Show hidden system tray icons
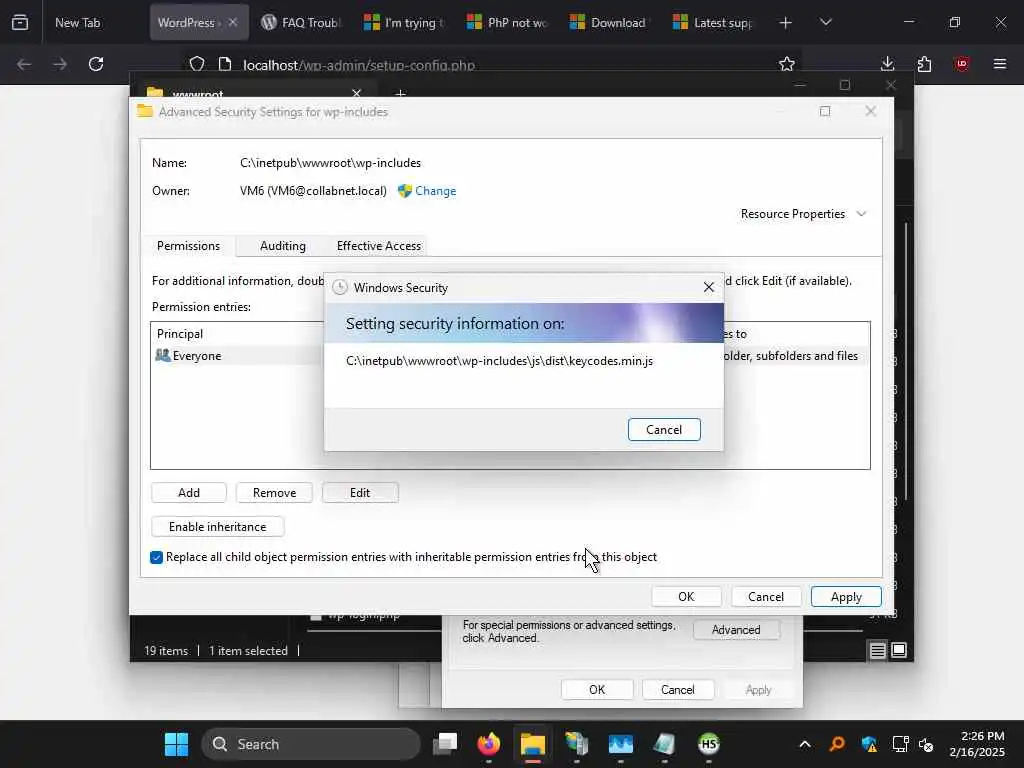Viewport: 1024px width, 768px height. click(805, 744)
